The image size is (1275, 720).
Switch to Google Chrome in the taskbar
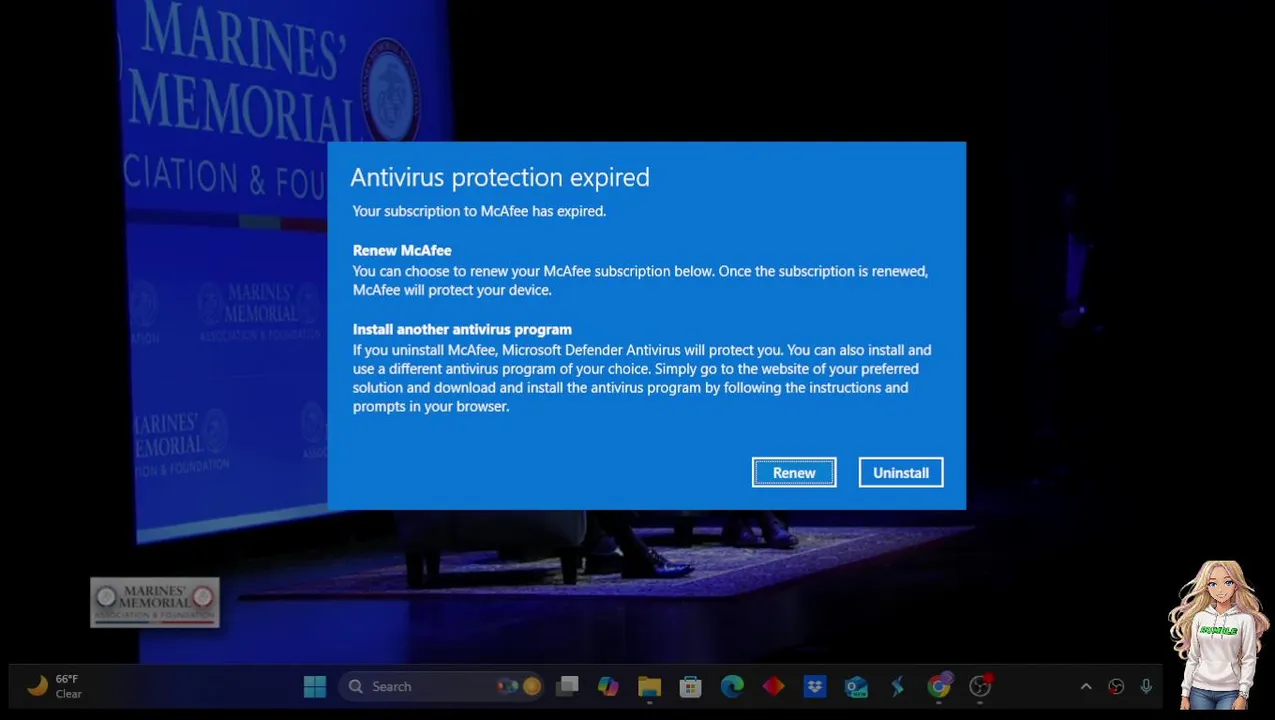[938, 686]
